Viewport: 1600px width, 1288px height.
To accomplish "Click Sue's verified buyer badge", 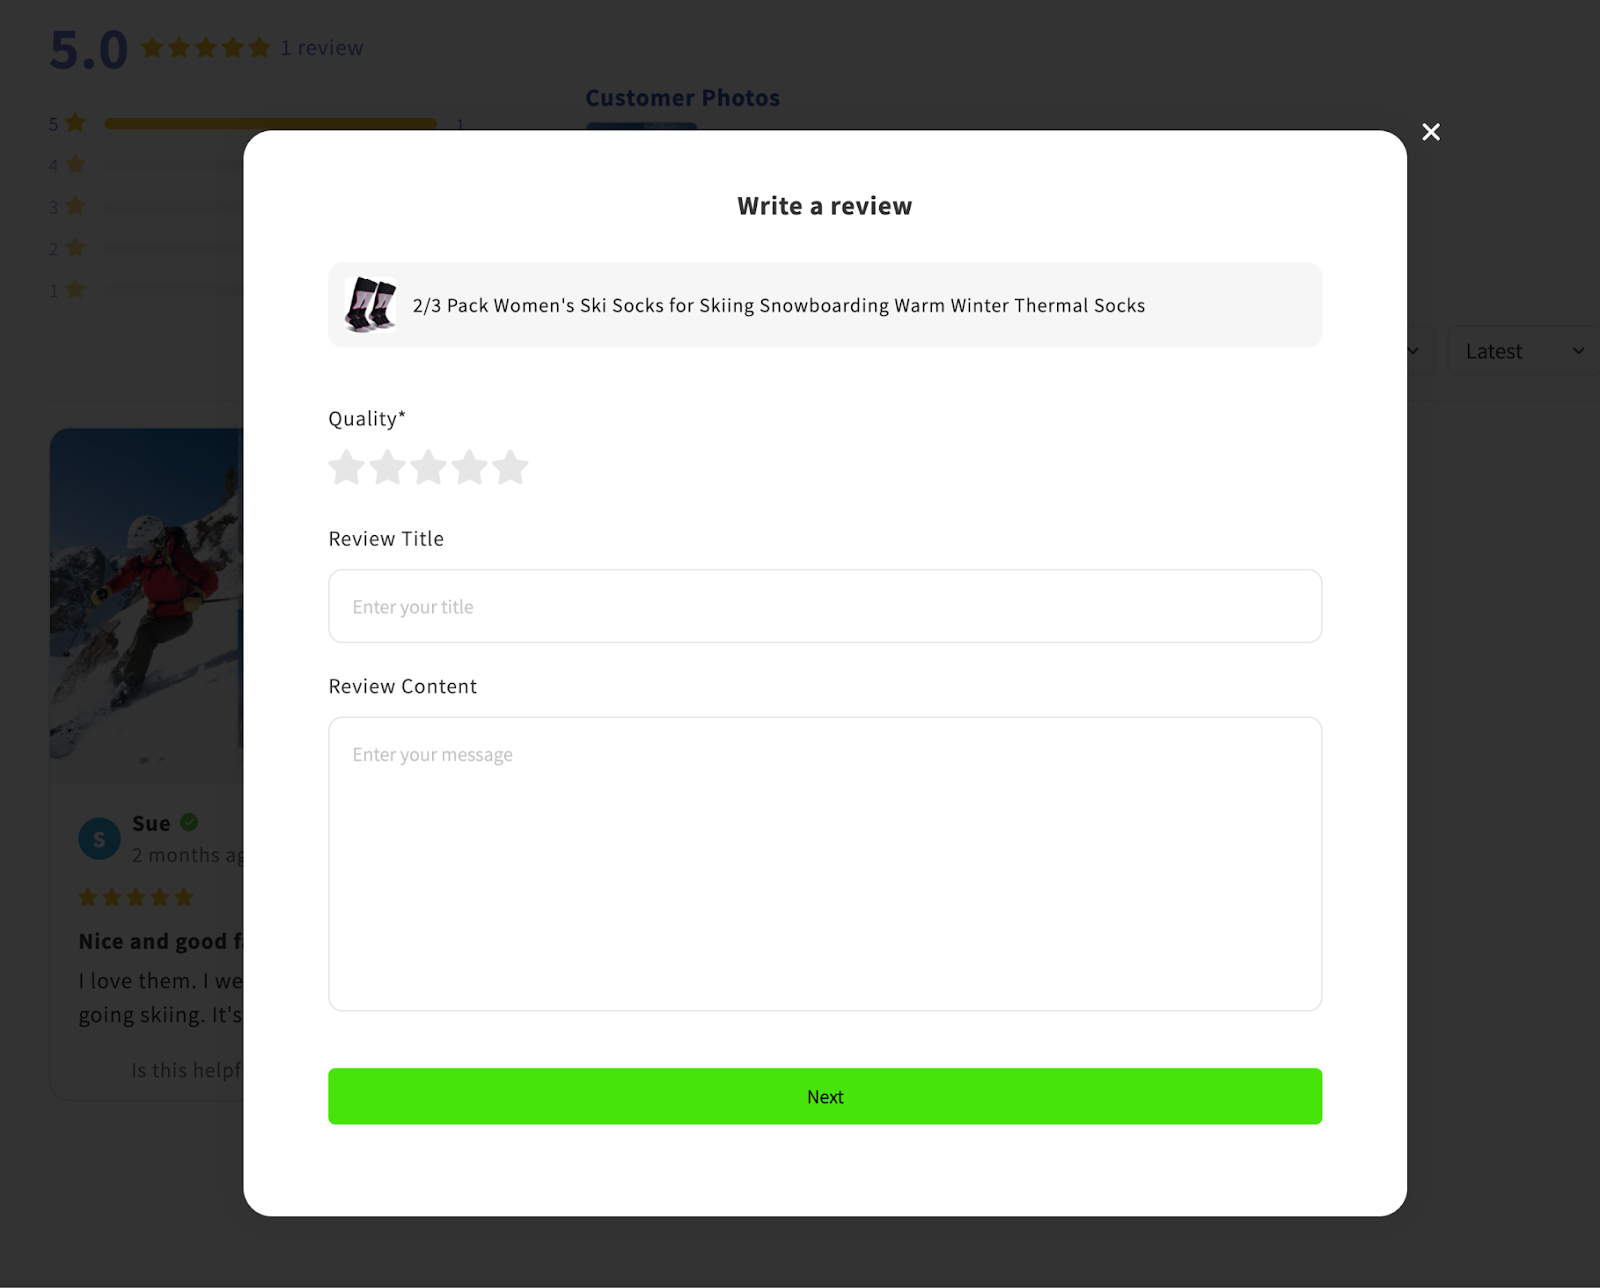I will 189,822.
